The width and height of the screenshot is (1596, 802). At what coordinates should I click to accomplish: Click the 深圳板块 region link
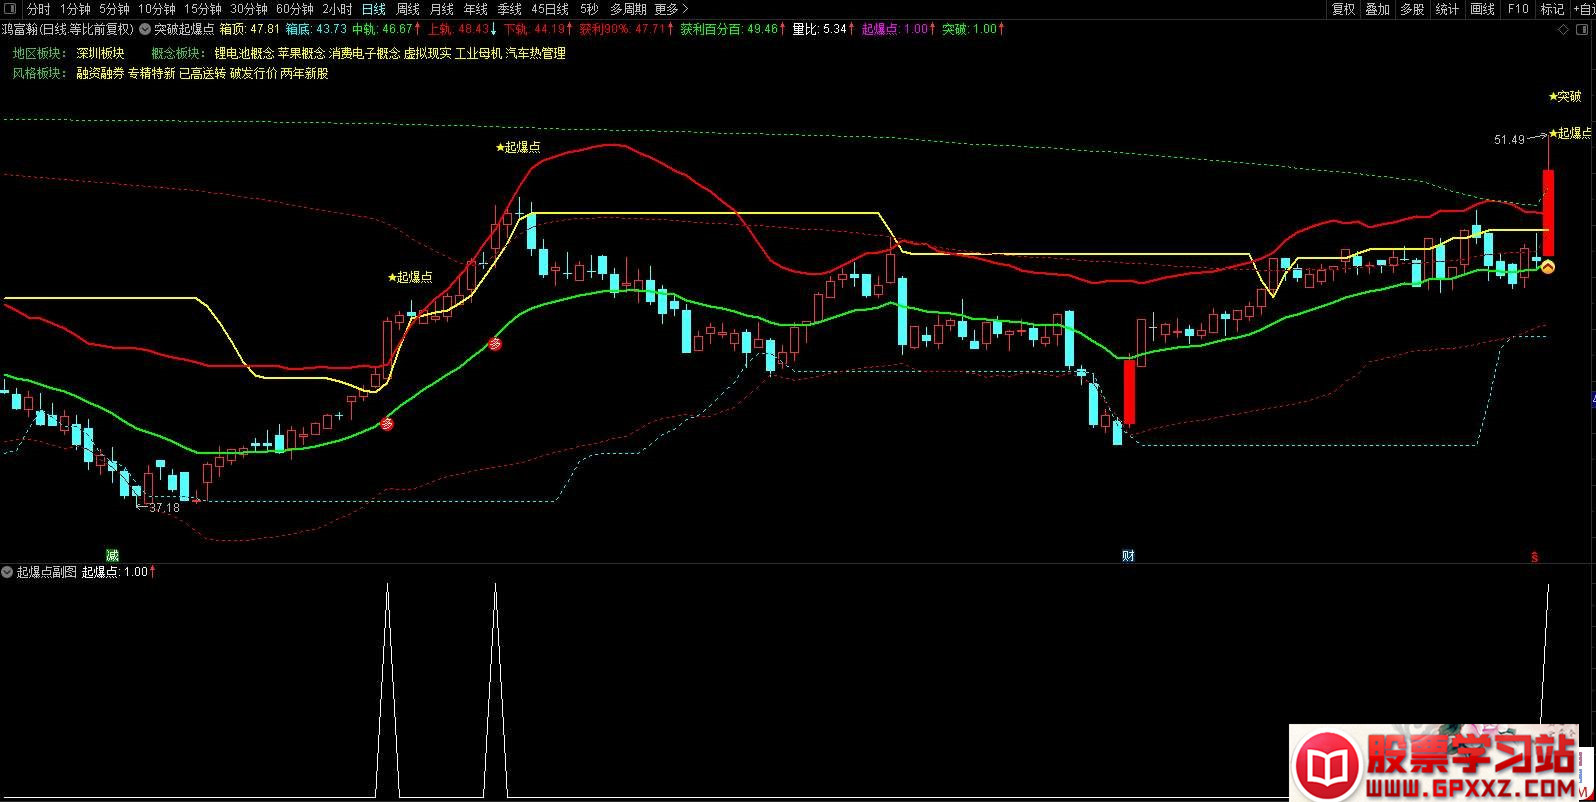point(100,53)
